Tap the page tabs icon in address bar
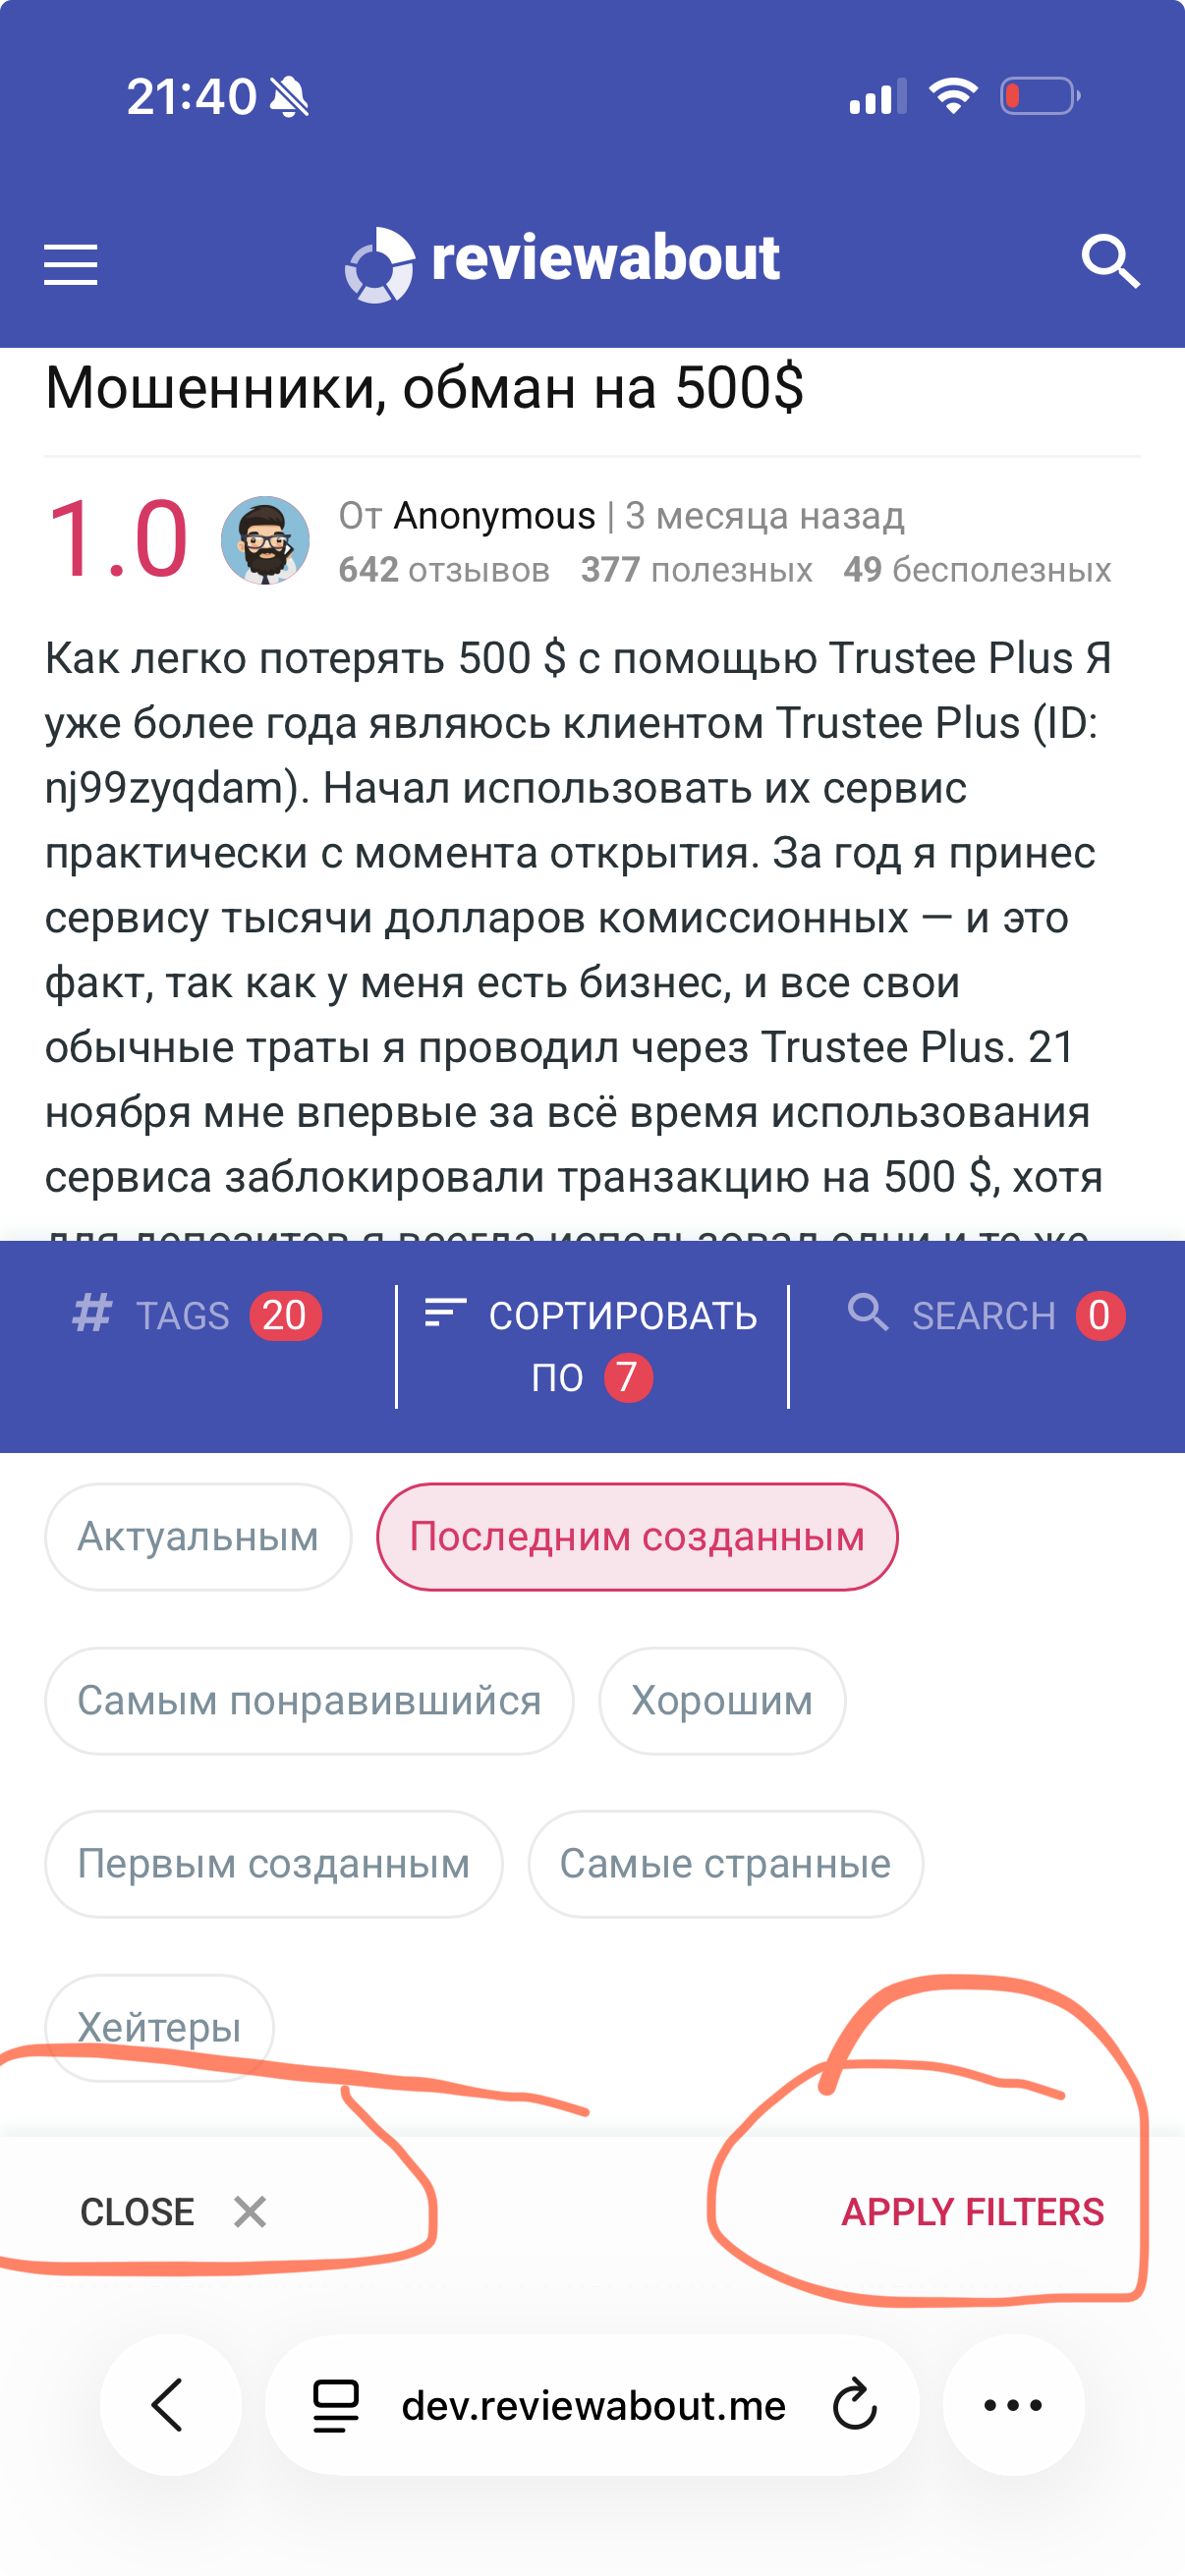The width and height of the screenshot is (1185, 2576). click(x=336, y=2405)
